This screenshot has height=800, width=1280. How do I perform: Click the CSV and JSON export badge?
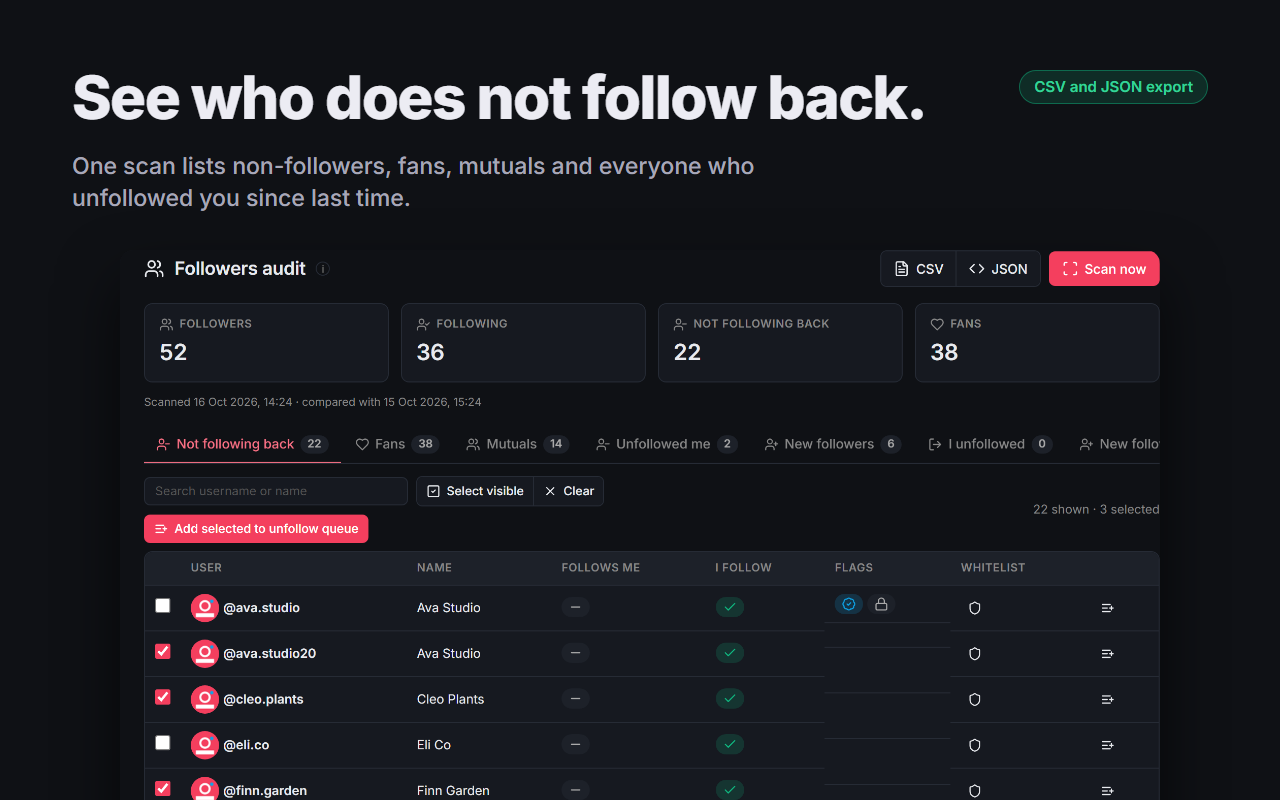click(x=1113, y=87)
